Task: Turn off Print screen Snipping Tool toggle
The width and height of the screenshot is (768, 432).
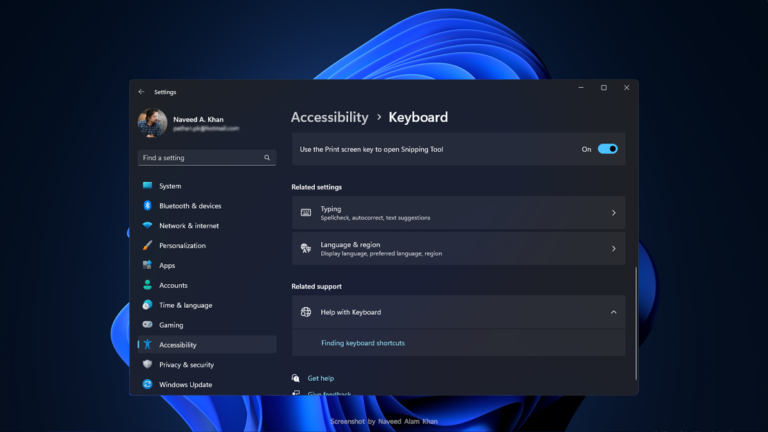Action: click(607, 149)
